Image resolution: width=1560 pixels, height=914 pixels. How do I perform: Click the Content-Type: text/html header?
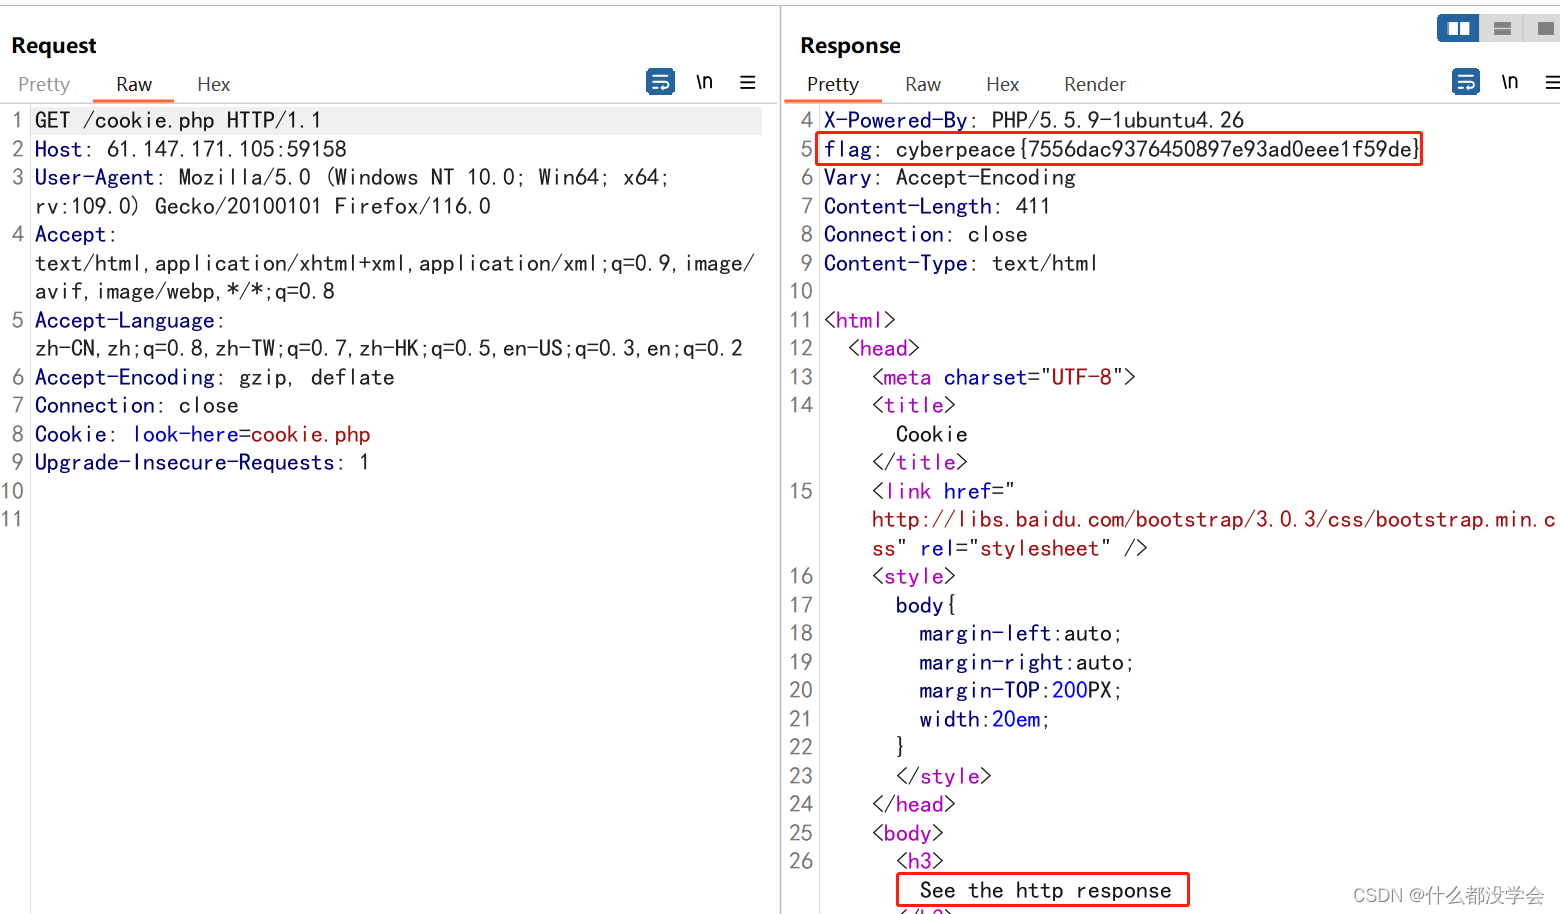click(961, 263)
